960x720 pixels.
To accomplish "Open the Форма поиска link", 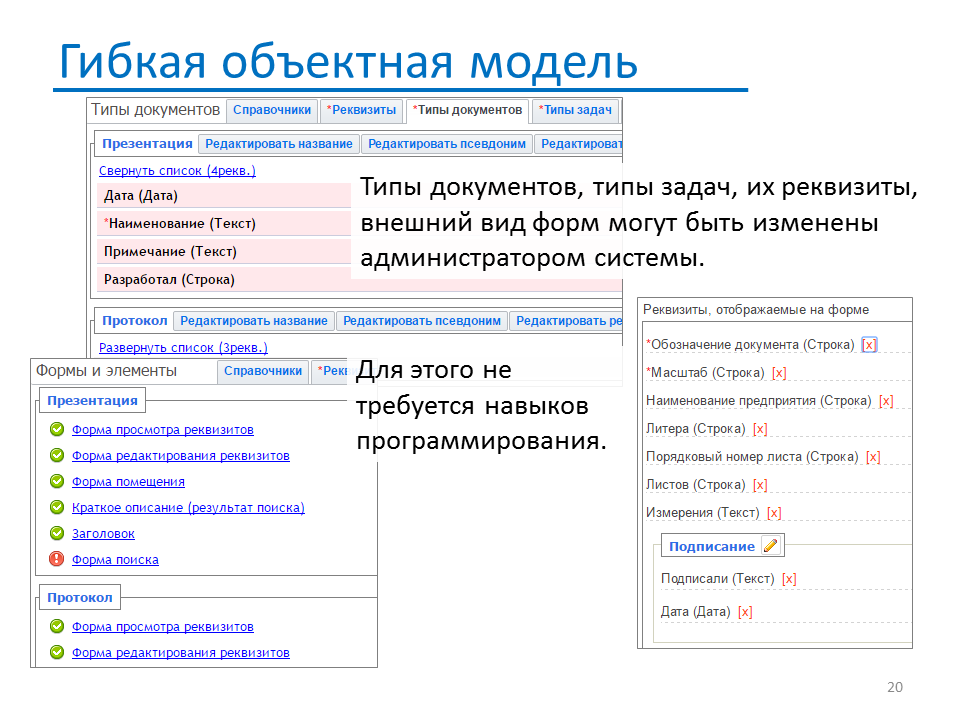I will click(115, 560).
